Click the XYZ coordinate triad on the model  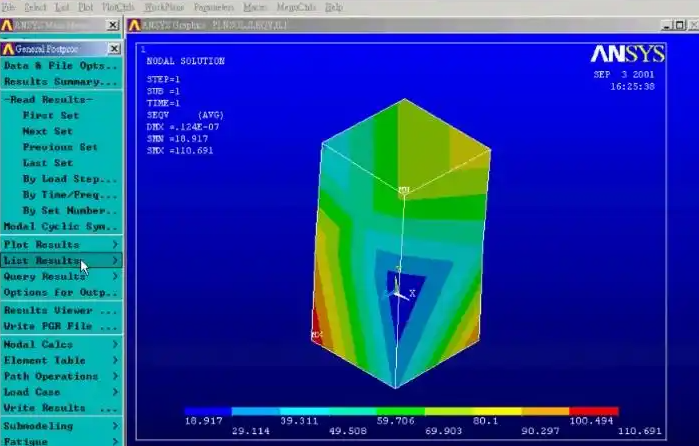pyautogui.click(x=399, y=290)
